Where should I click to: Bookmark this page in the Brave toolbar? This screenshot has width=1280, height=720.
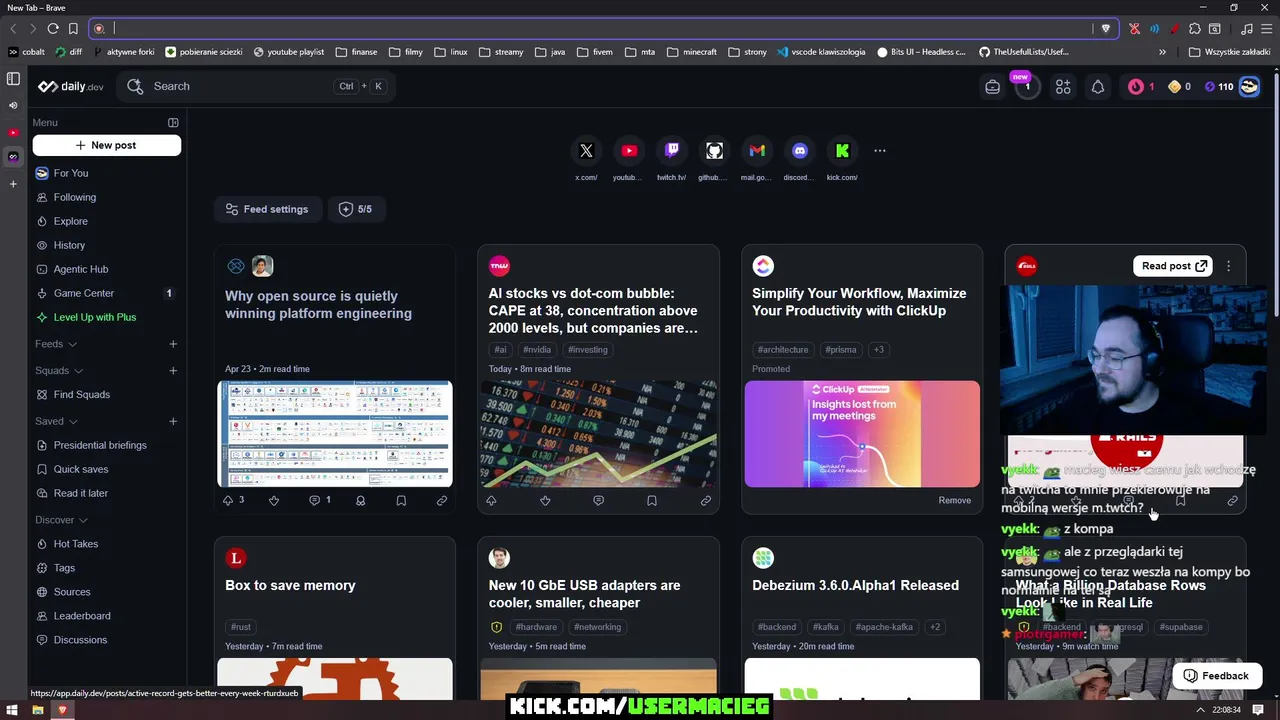coord(73,29)
